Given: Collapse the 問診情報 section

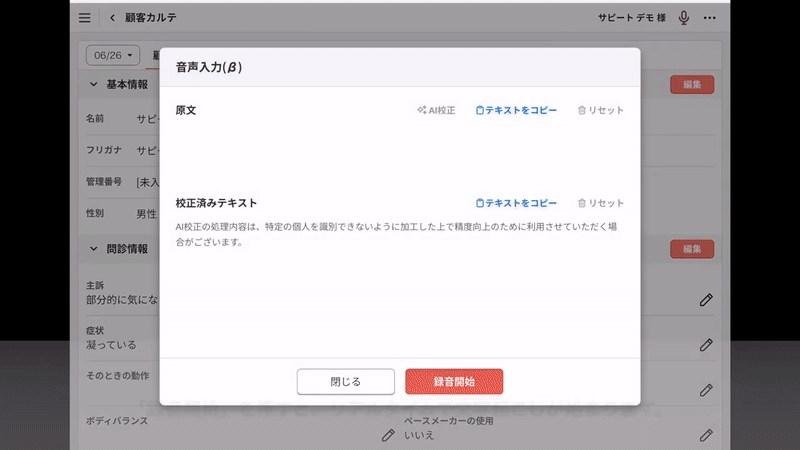Looking at the screenshot, I should (94, 248).
